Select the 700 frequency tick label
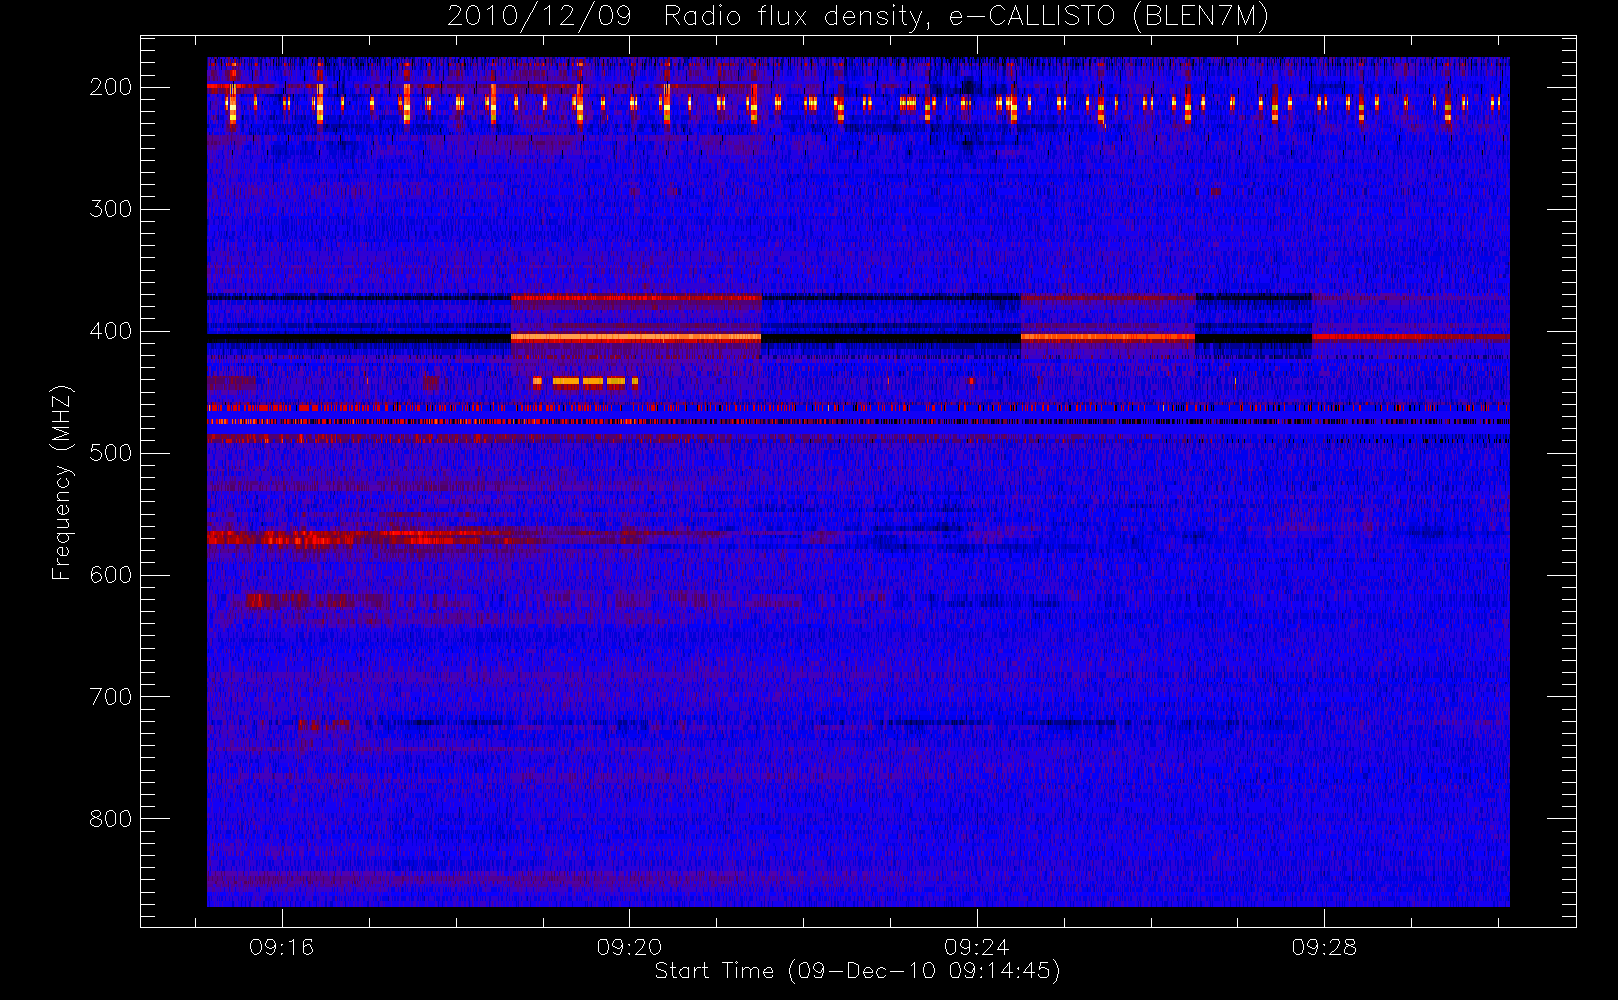Screen dimensions: 1618x1000 111,697
